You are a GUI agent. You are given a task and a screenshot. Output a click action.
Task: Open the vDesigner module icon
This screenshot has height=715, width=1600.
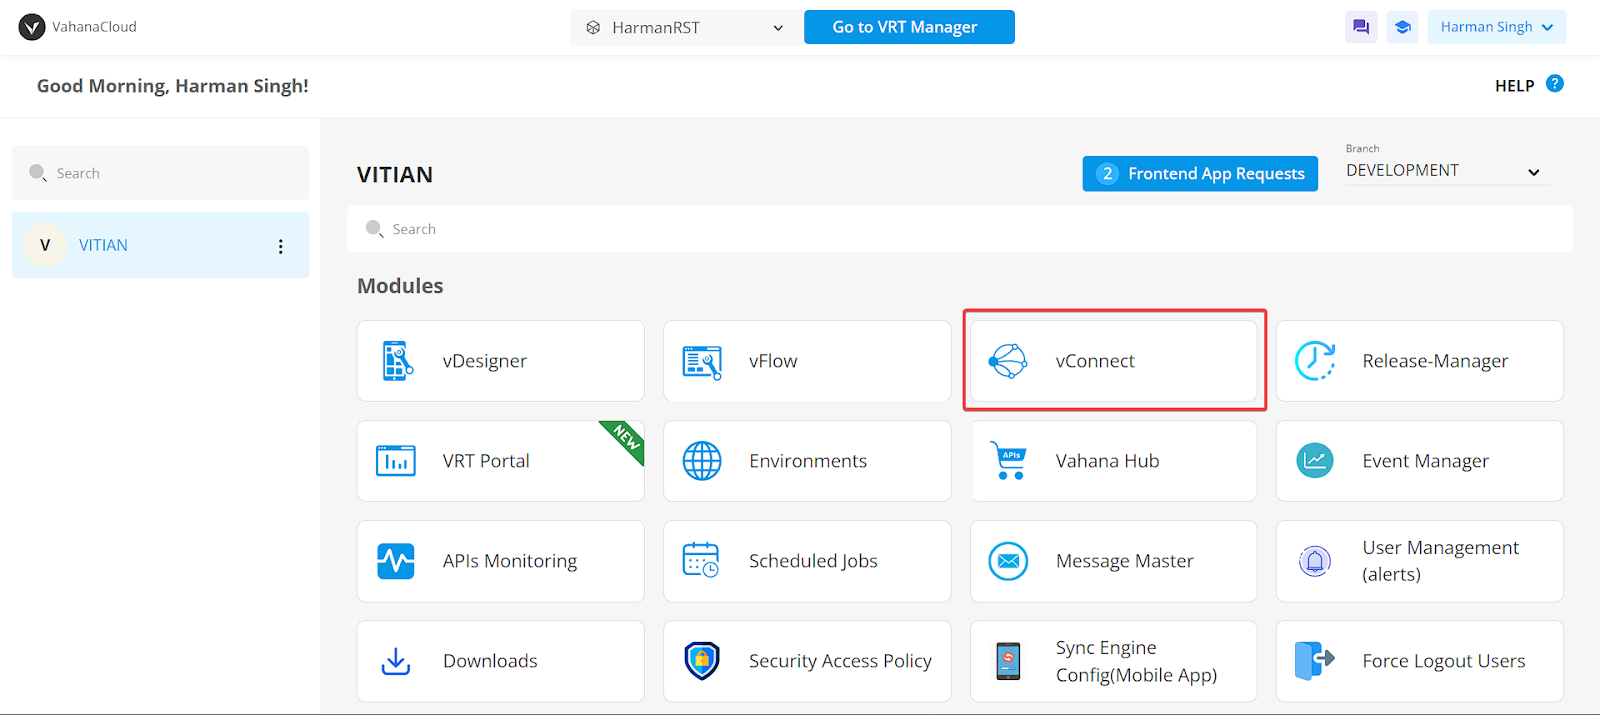(397, 361)
